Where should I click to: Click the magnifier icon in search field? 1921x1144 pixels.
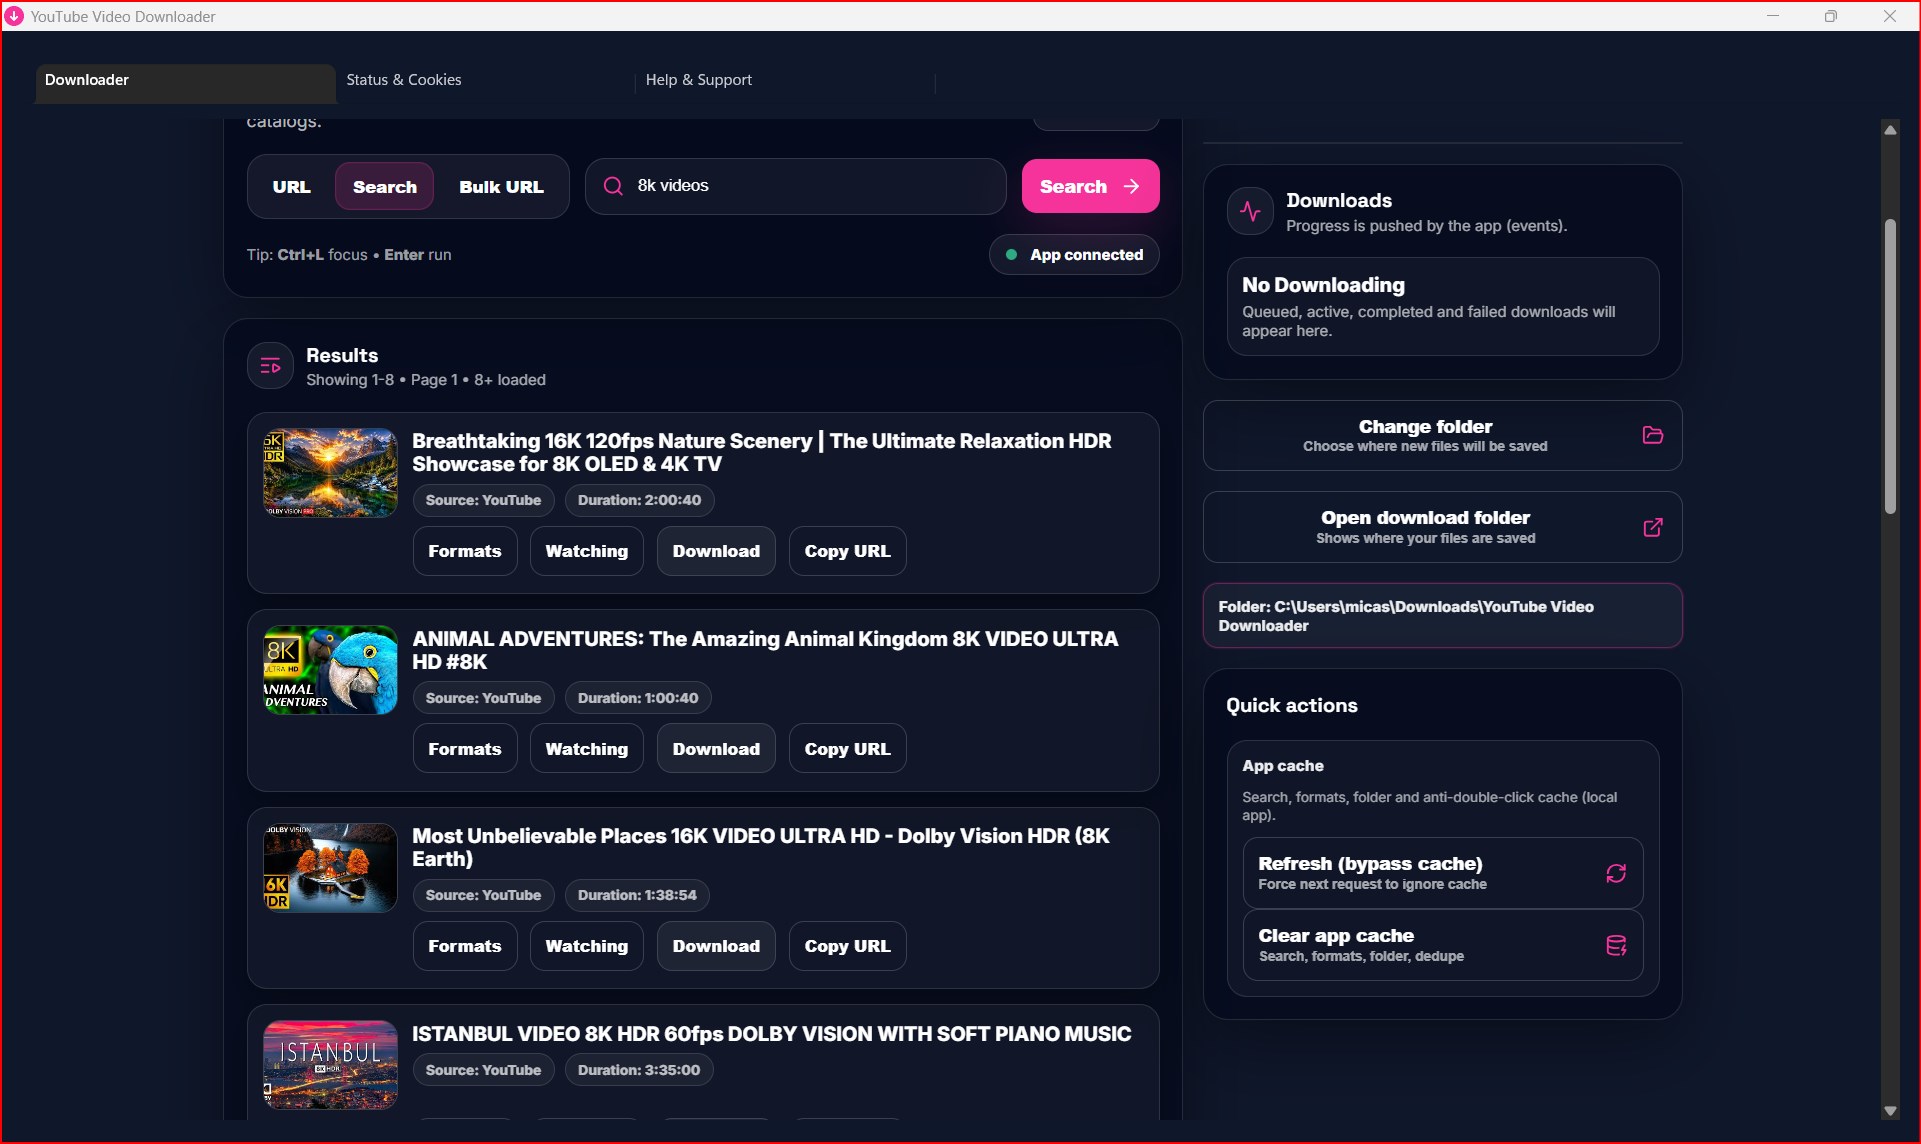click(x=613, y=186)
